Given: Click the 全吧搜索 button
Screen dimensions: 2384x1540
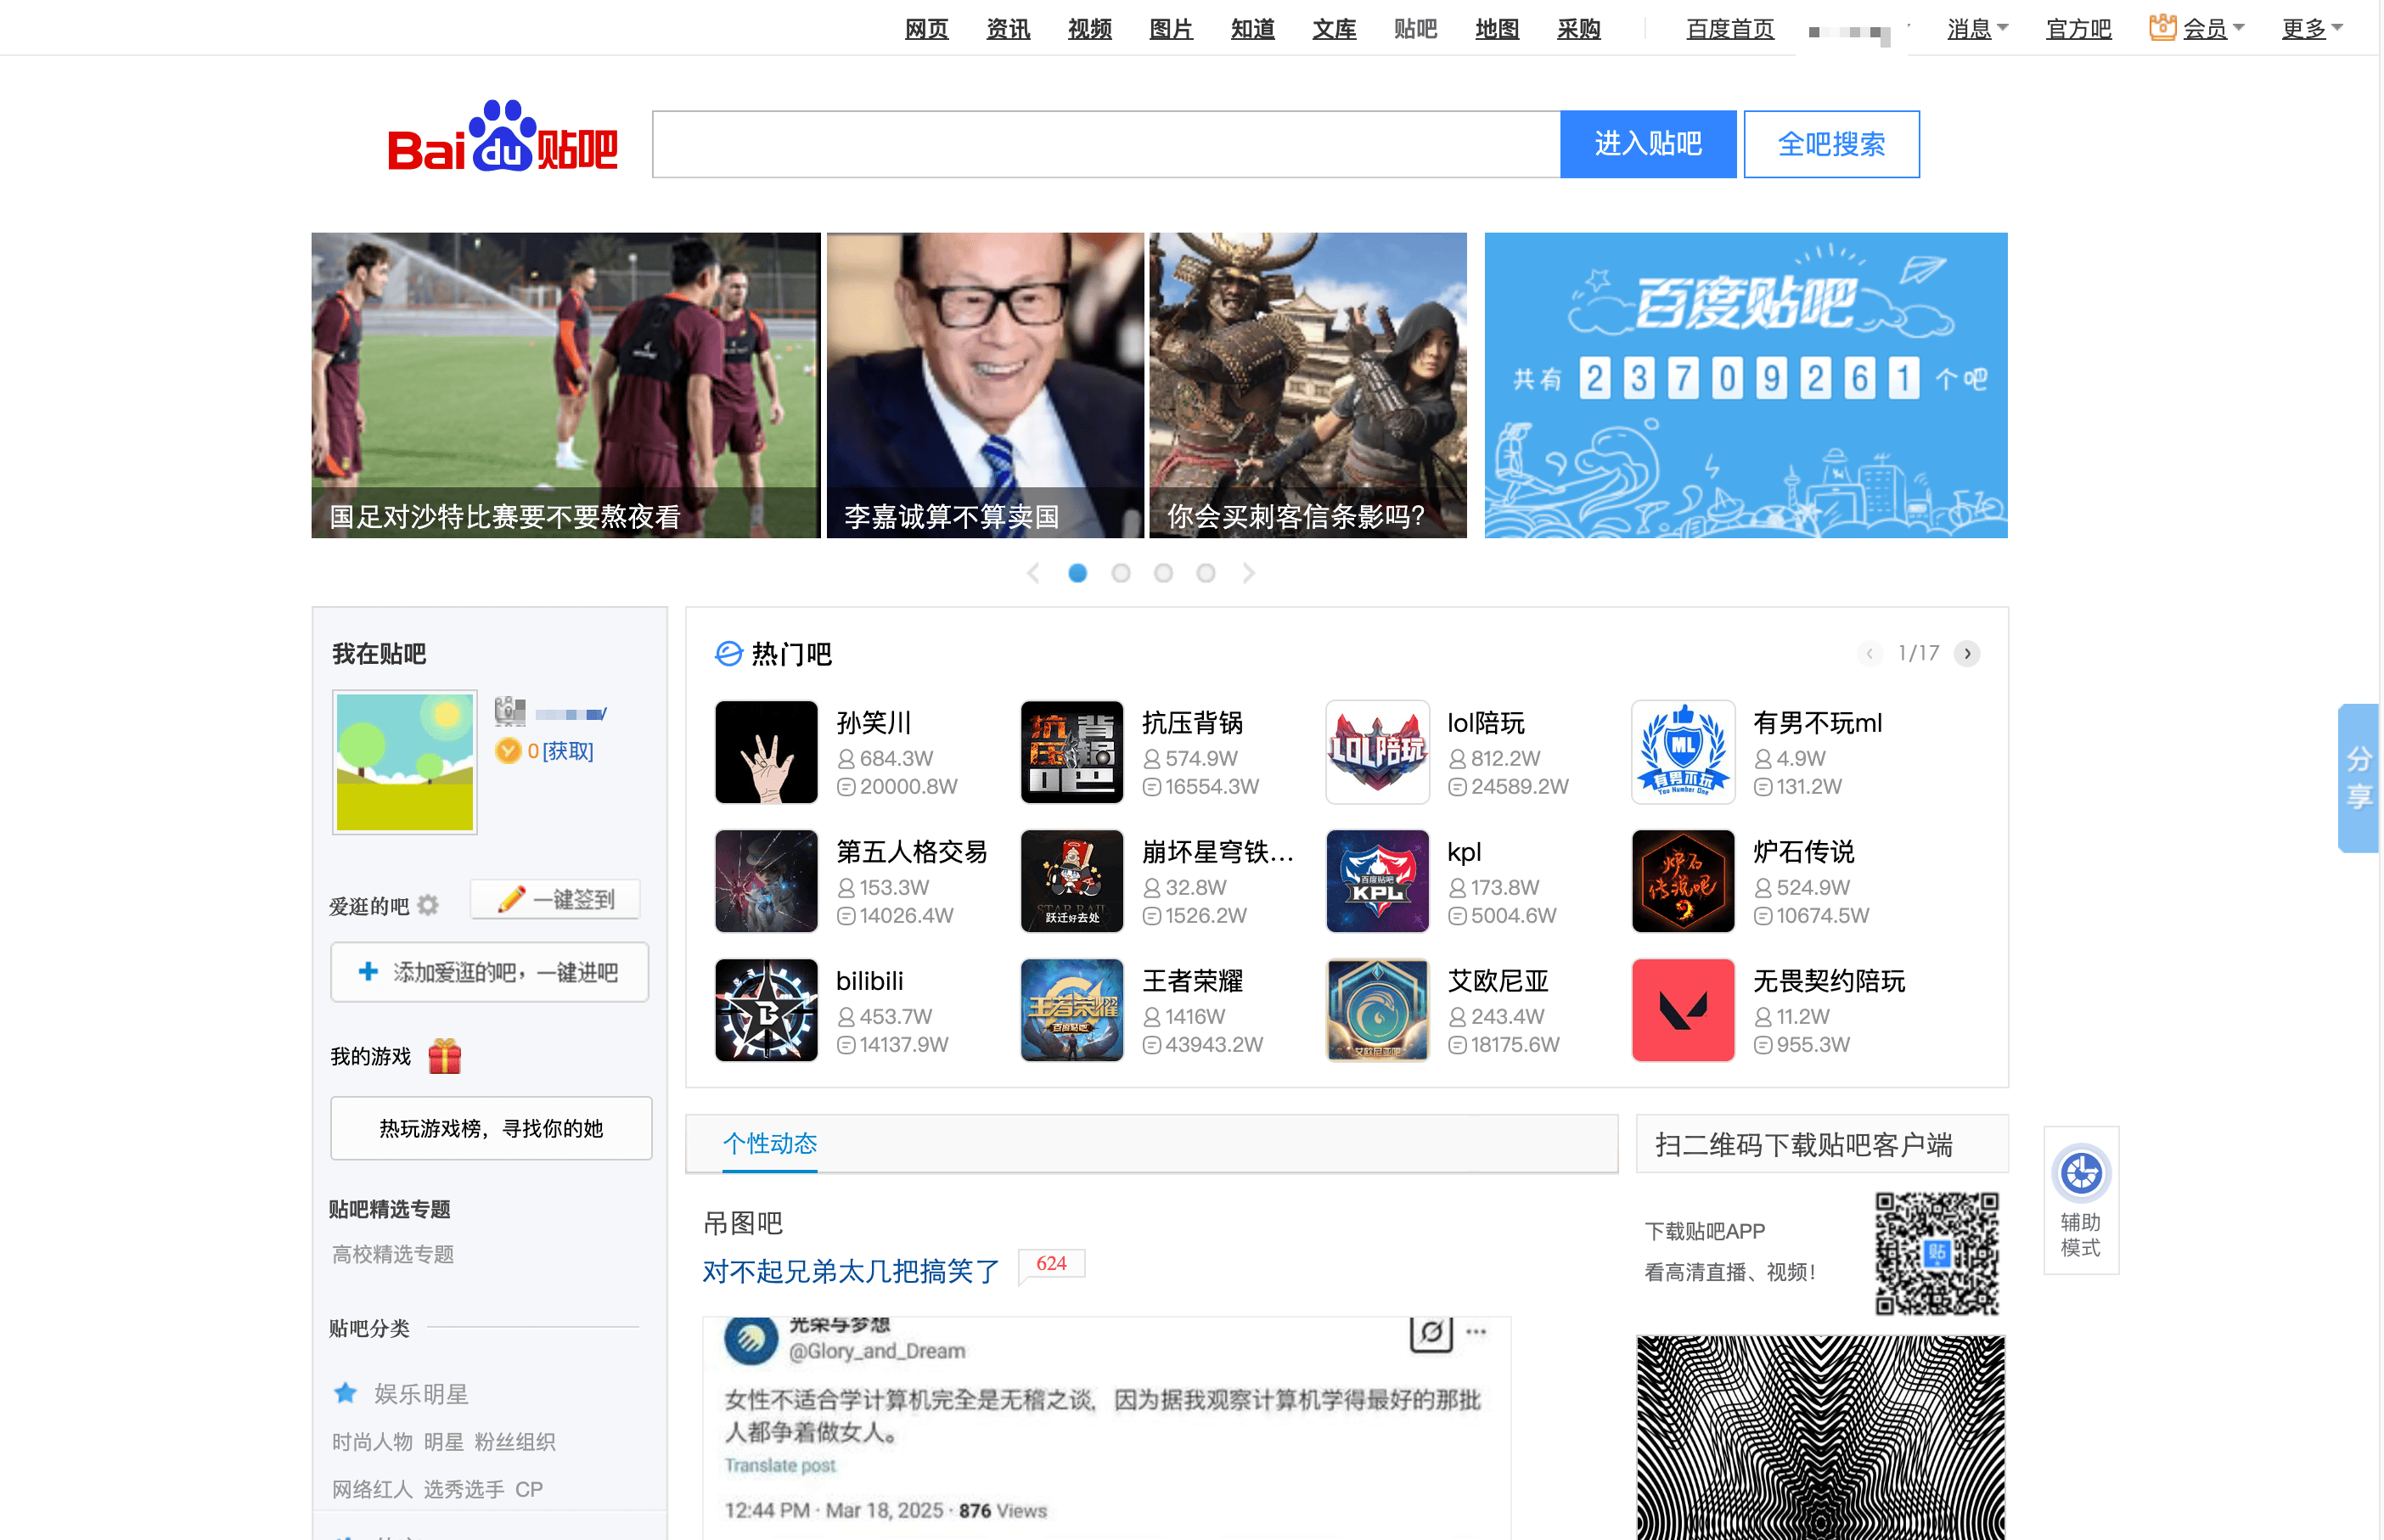Looking at the screenshot, I should [1831, 144].
